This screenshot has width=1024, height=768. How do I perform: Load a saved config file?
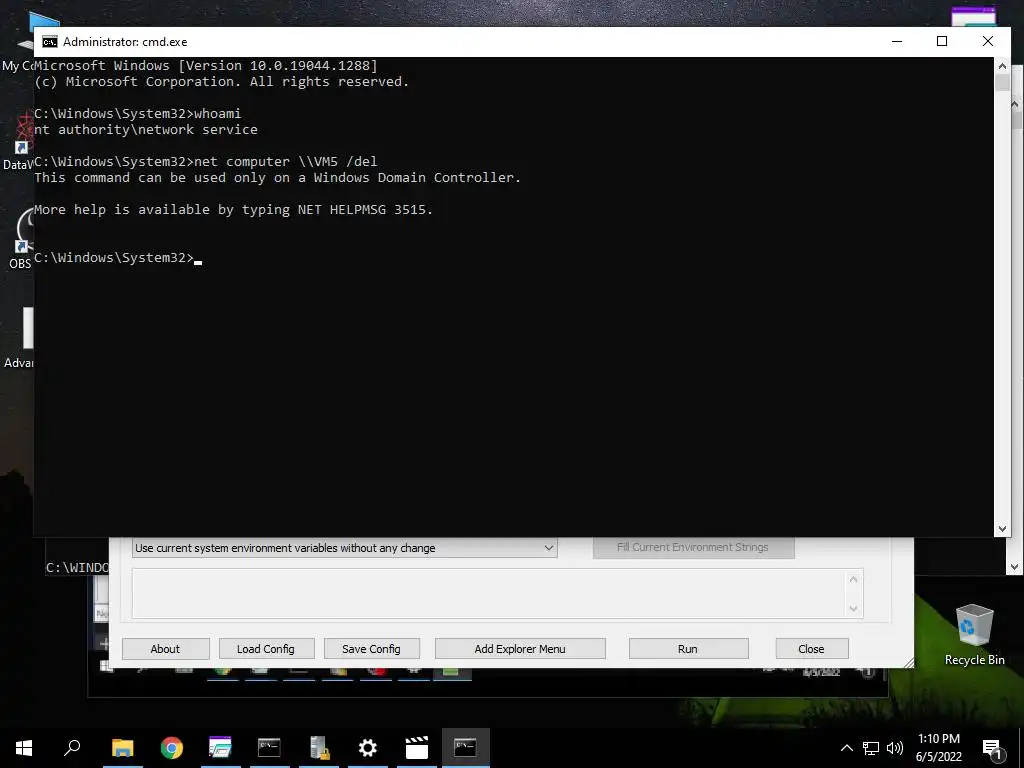(266, 648)
